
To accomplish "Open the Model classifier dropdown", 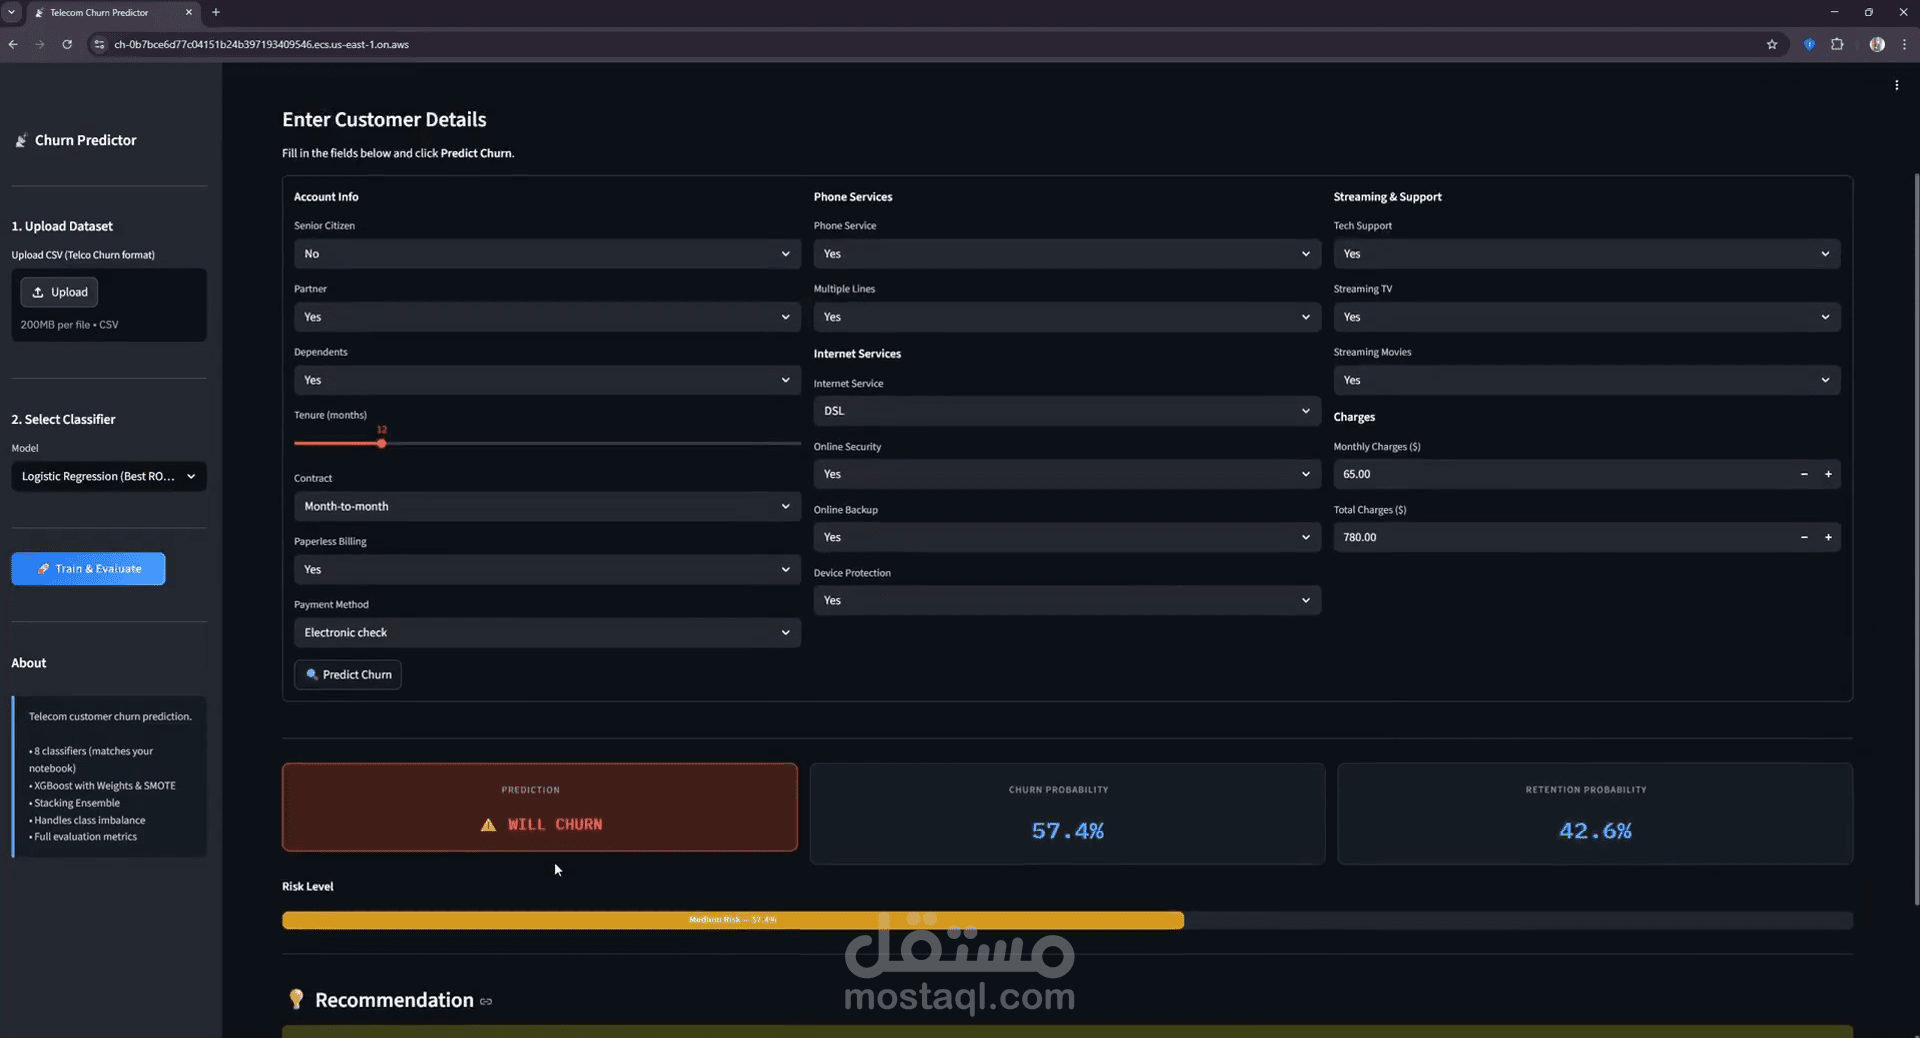I will click(x=109, y=476).
